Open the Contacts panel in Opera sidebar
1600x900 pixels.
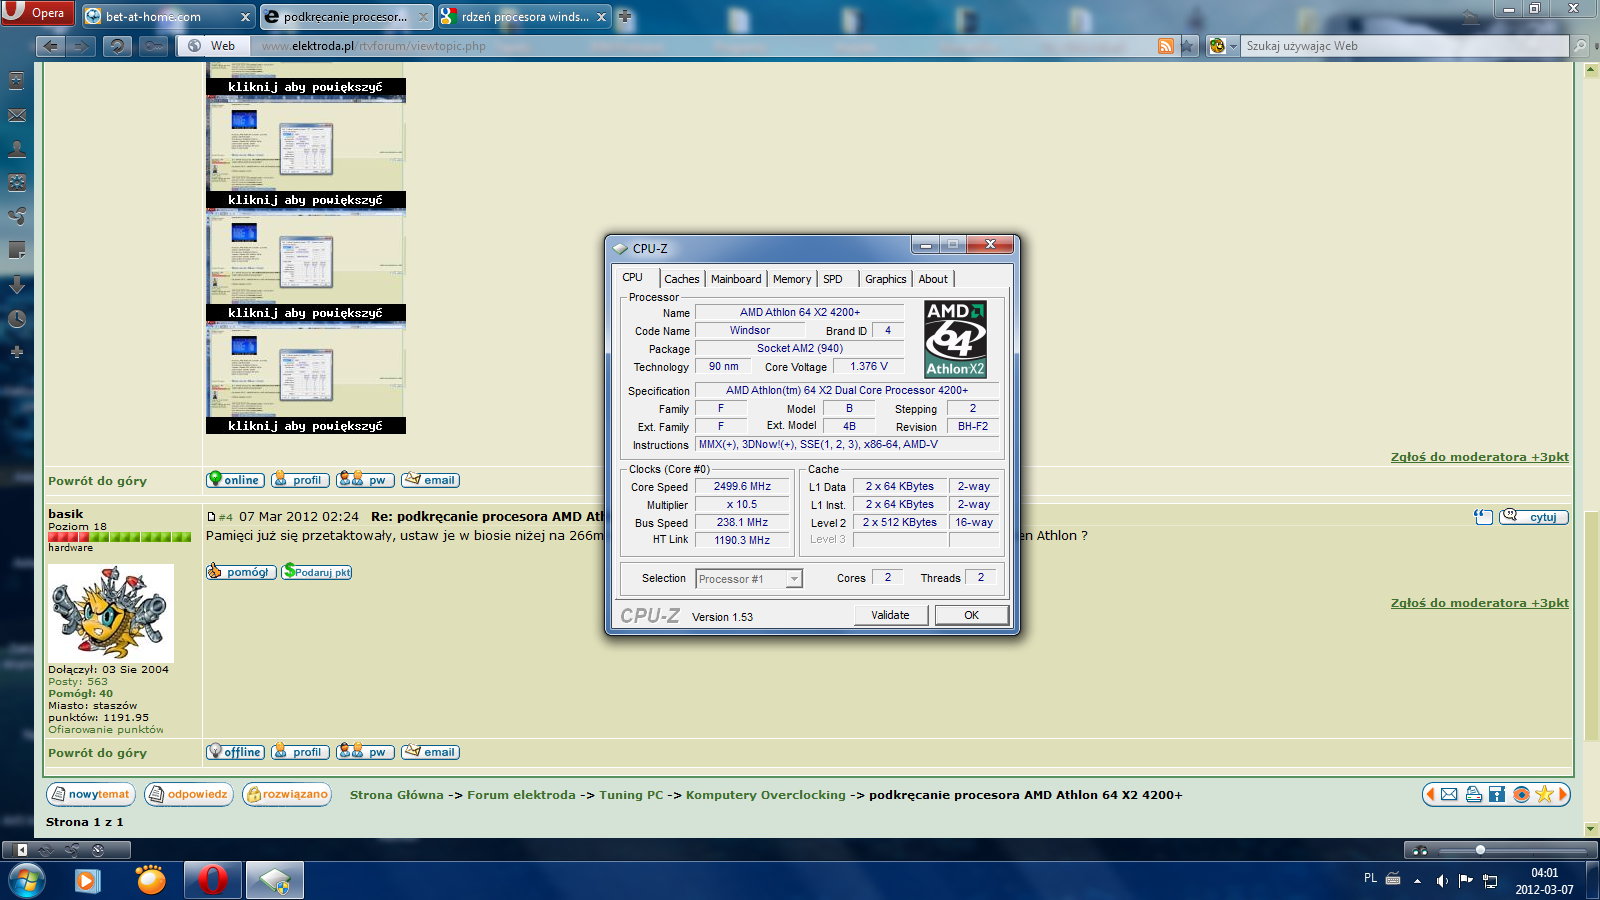17,149
